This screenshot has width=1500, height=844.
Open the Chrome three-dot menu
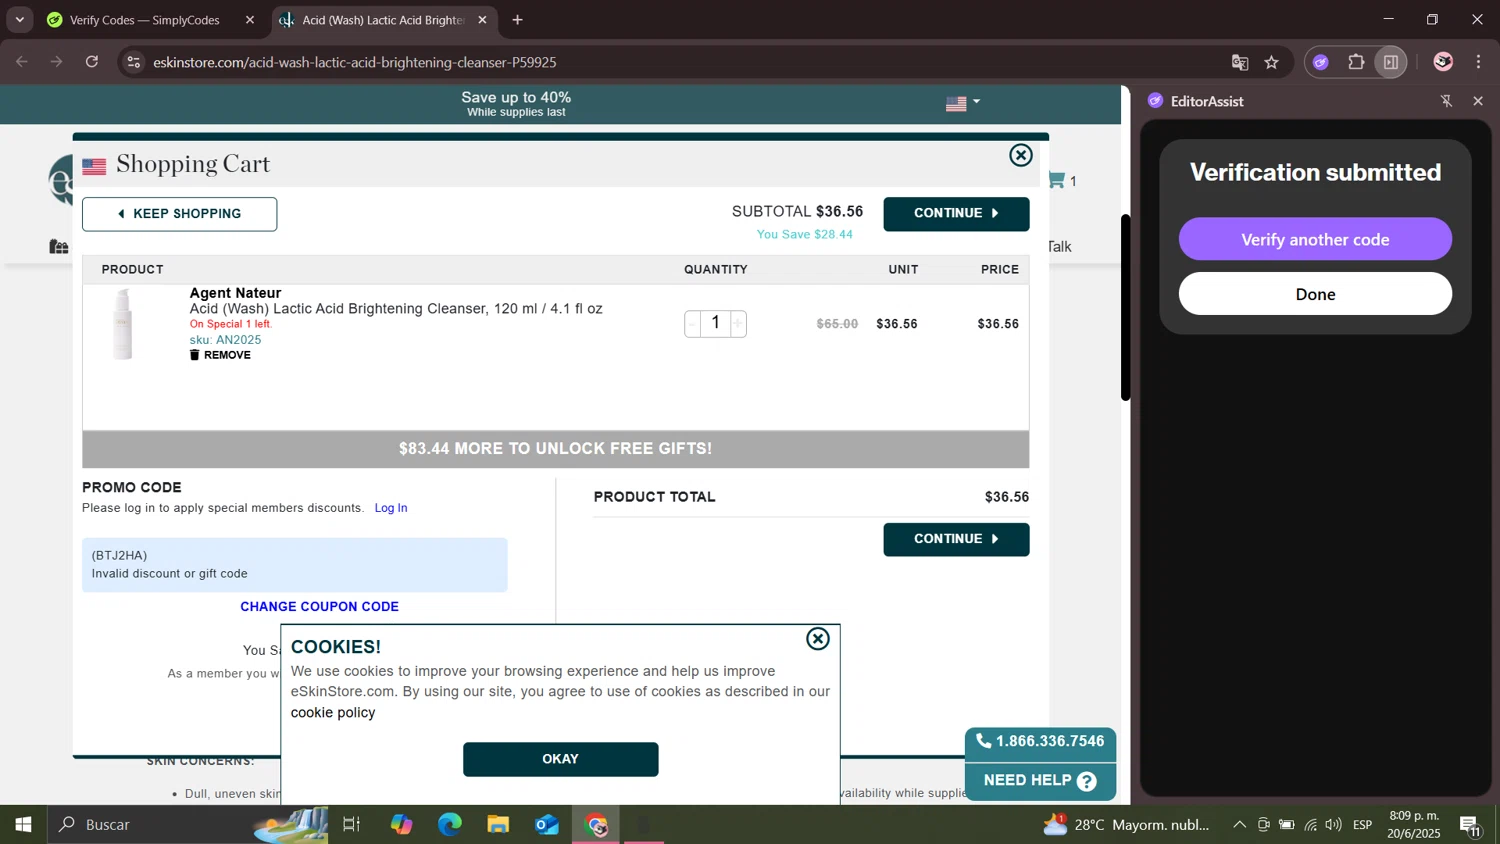coord(1478,62)
